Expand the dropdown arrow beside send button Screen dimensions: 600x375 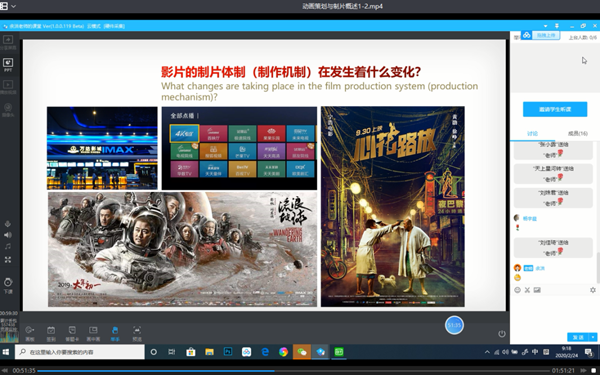(593, 337)
